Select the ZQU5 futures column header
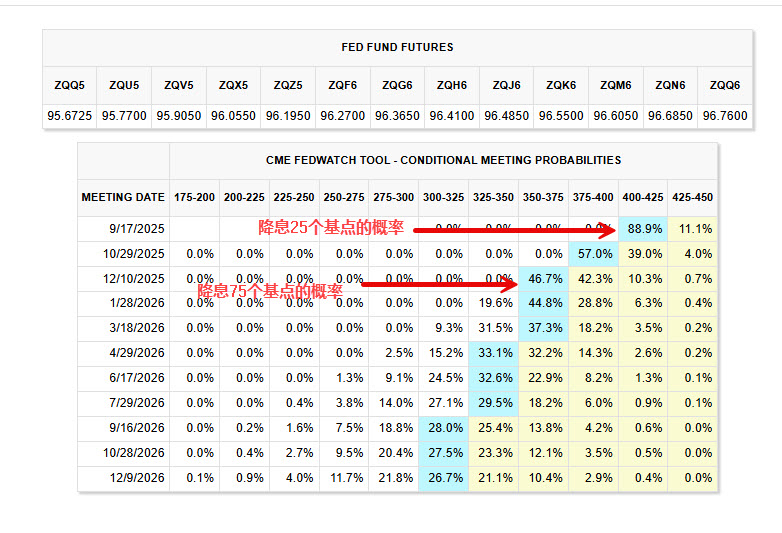Image resolution: width=782 pixels, height=533 pixels. (x=124, y=85)
